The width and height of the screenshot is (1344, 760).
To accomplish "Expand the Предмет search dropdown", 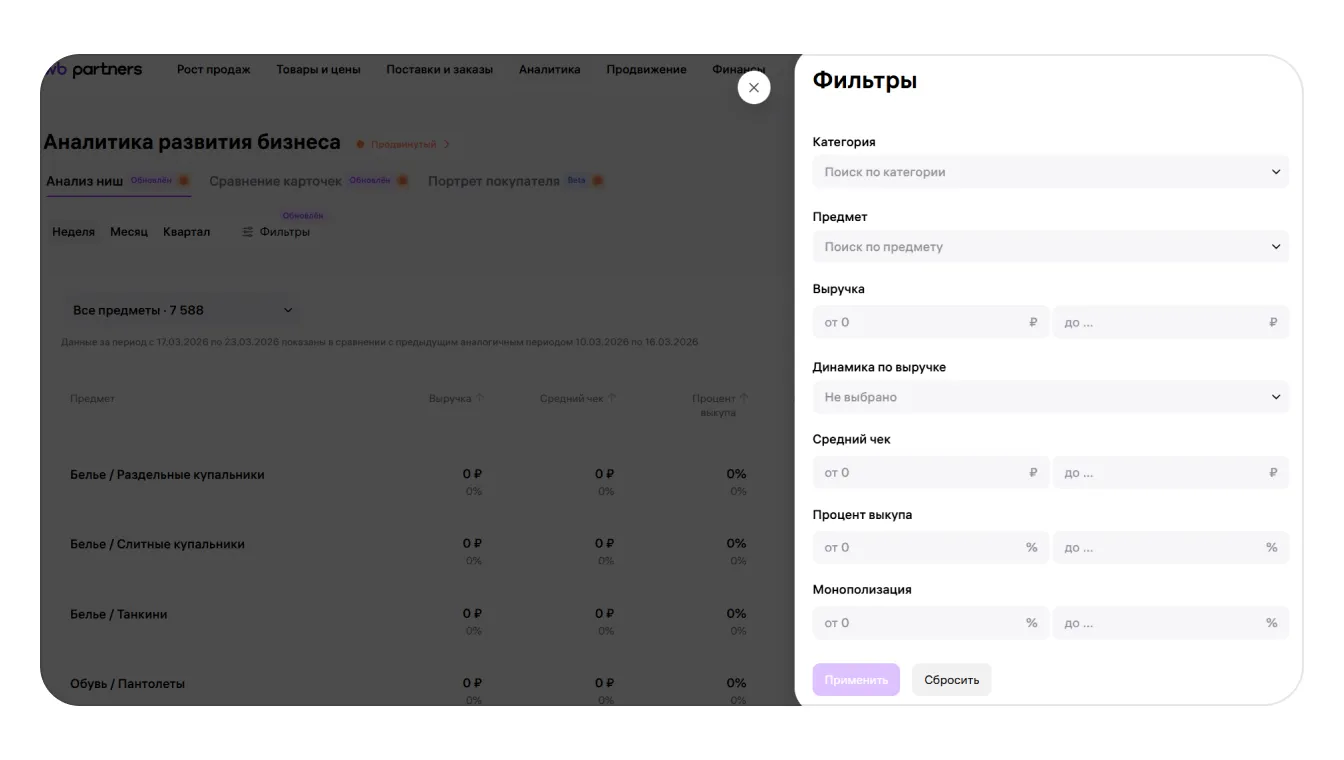I will [x=1050, y=247].
